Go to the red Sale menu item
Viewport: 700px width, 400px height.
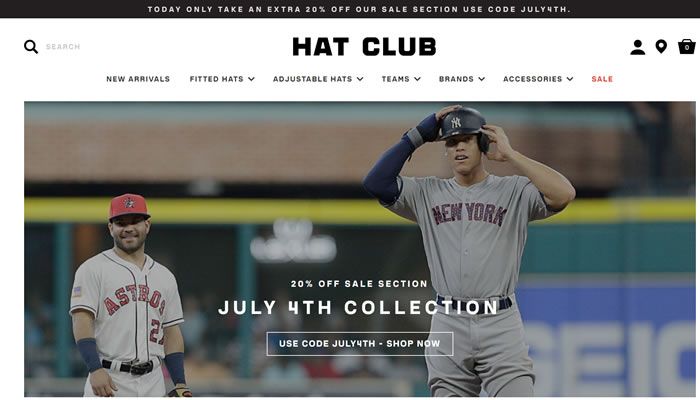coord(602,79)
